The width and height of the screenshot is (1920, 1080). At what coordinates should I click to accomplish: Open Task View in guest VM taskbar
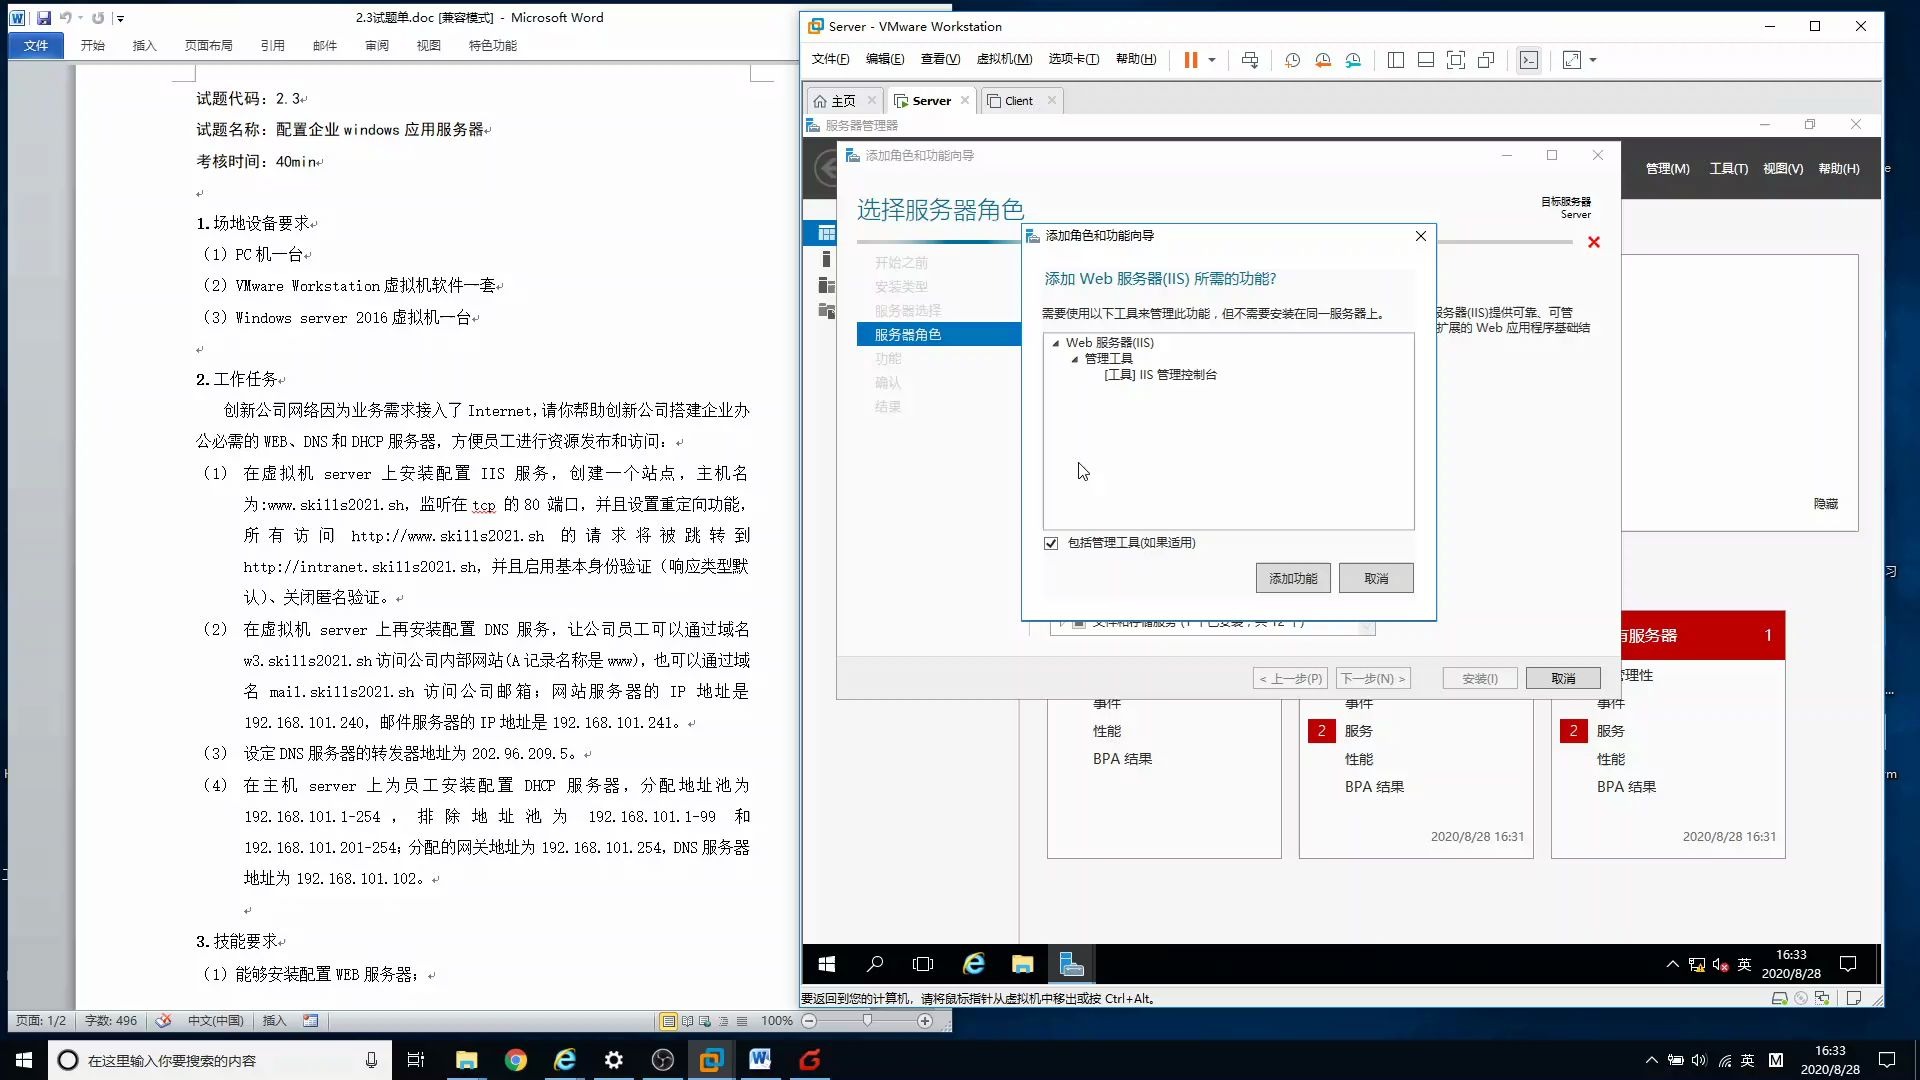coord(923,964)
